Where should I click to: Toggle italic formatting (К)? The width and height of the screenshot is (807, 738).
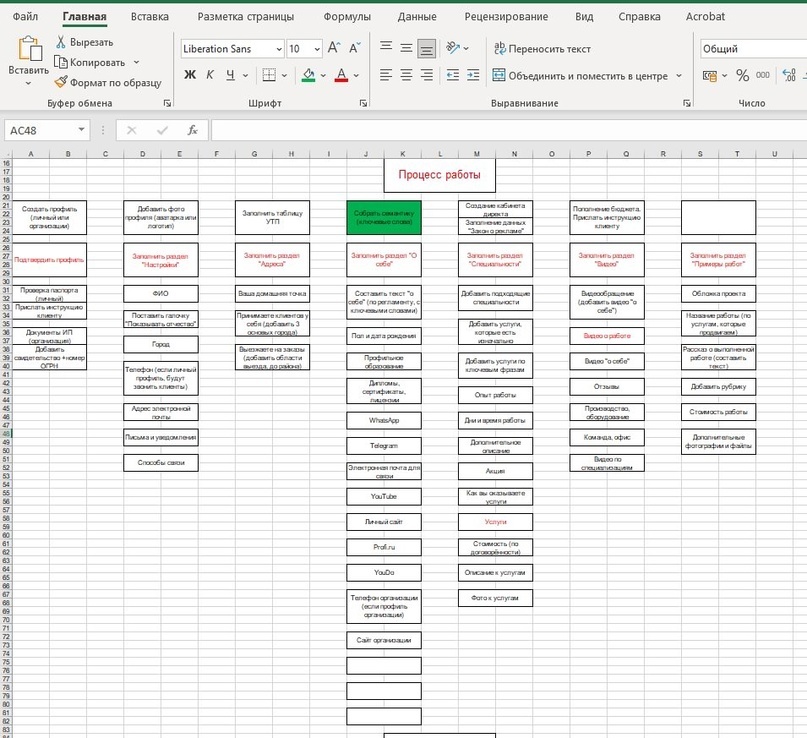click(x=210, y=75)
